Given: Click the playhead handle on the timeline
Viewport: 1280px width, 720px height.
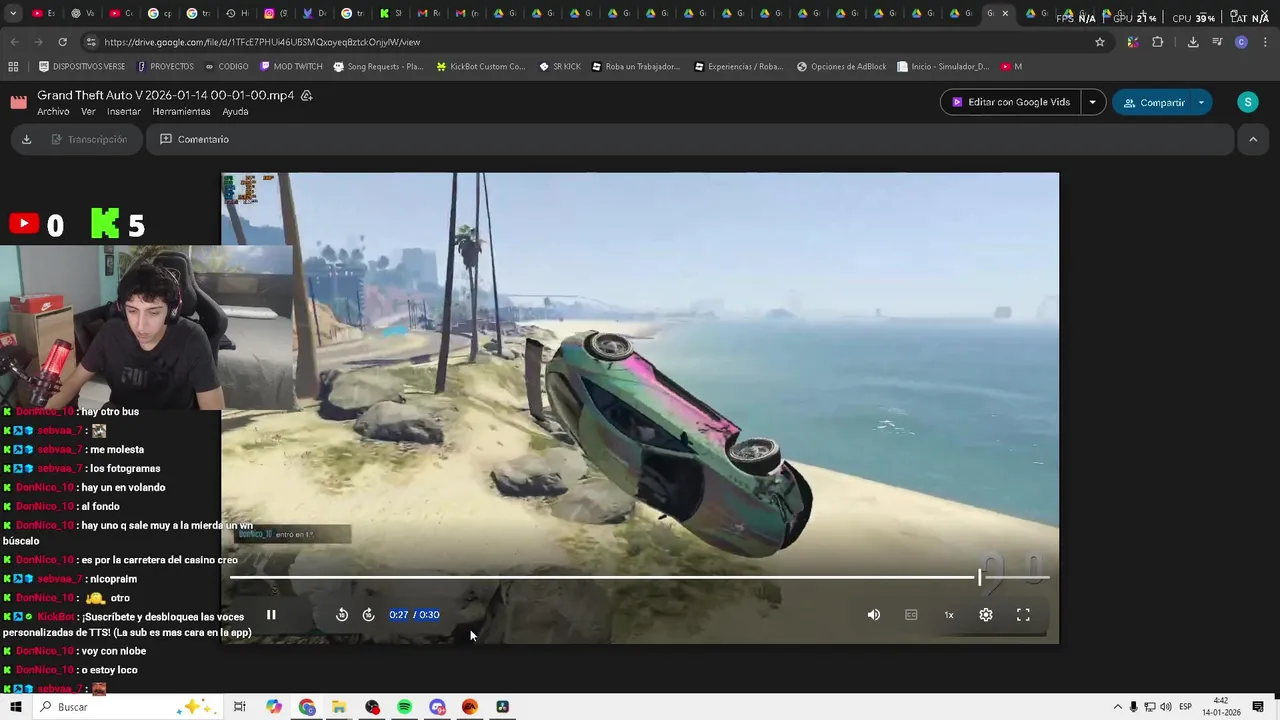Looking at the screenshot, I should pyautogui.click(x=980, y=577).
